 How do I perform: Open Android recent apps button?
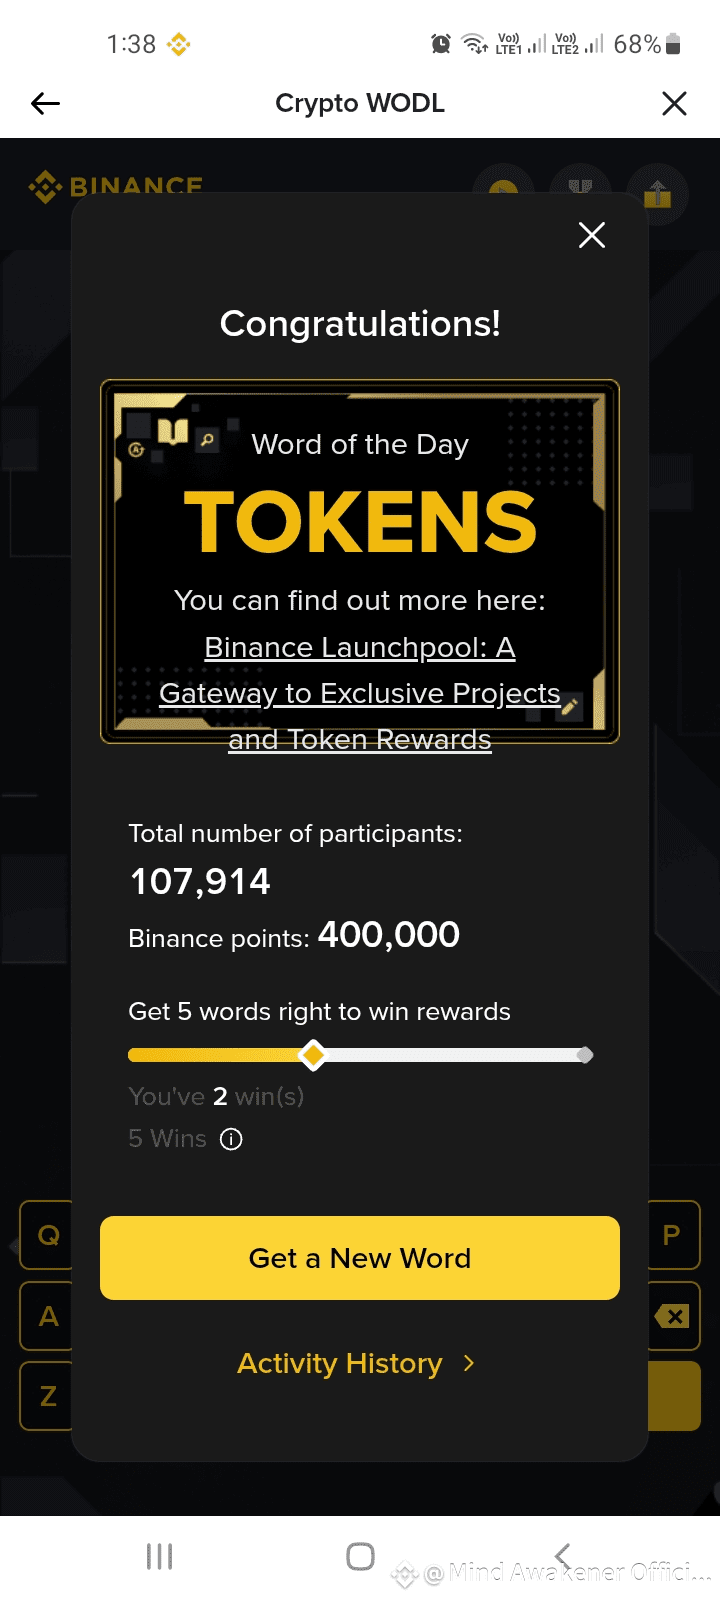[160, 1556]
